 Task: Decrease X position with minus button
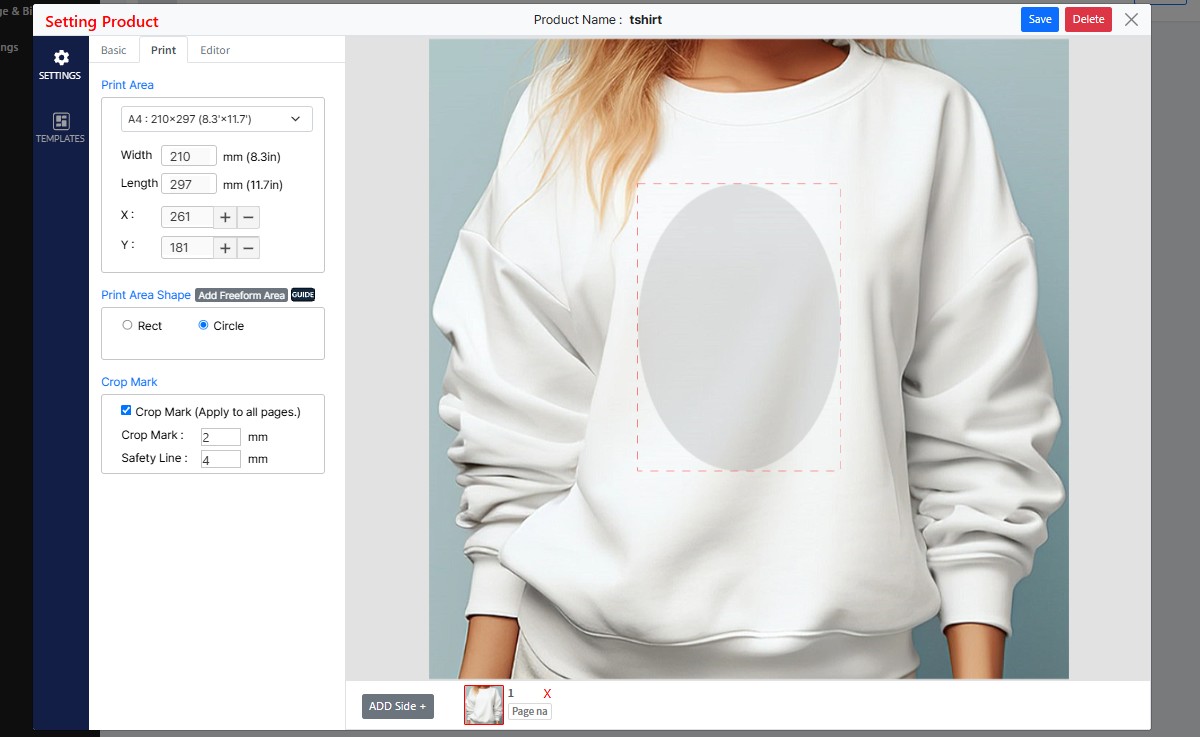pos(248,217)
